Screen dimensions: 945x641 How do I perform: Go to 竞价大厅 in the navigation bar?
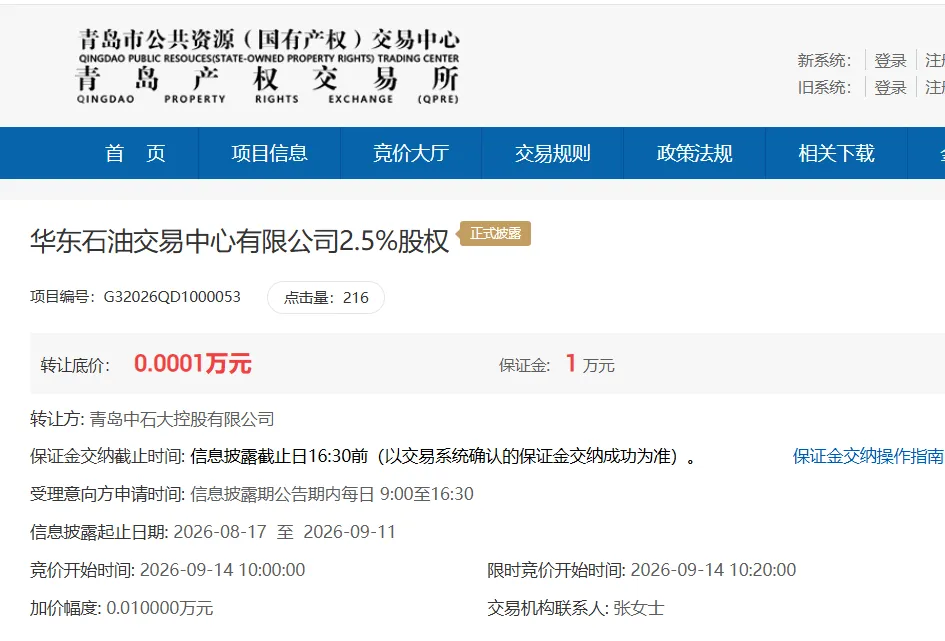click(x=411, y=153)
